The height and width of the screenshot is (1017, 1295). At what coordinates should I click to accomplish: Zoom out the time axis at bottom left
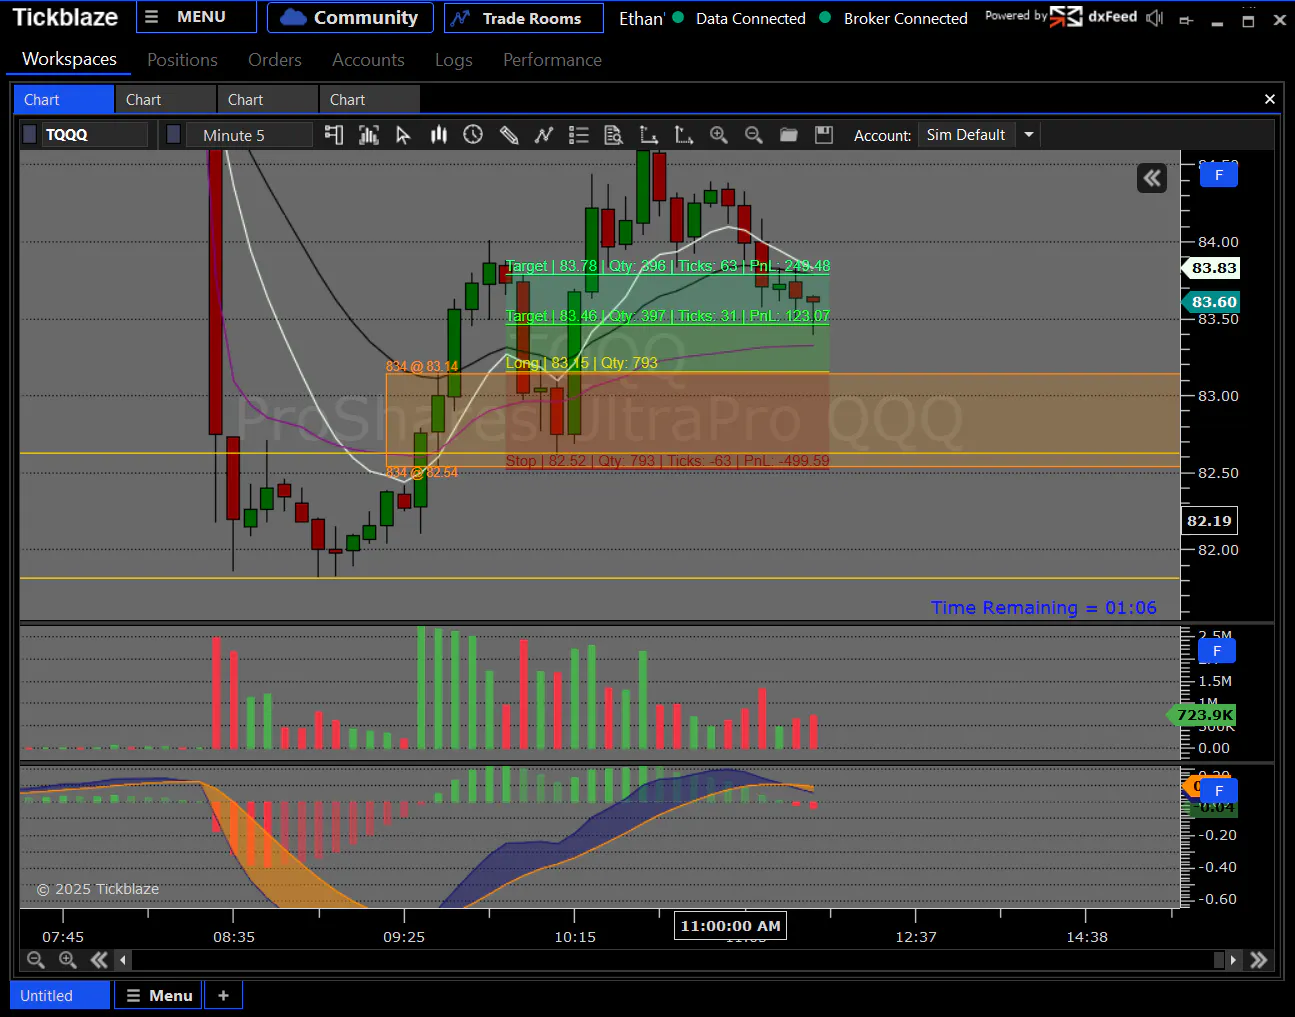point(36,960)
